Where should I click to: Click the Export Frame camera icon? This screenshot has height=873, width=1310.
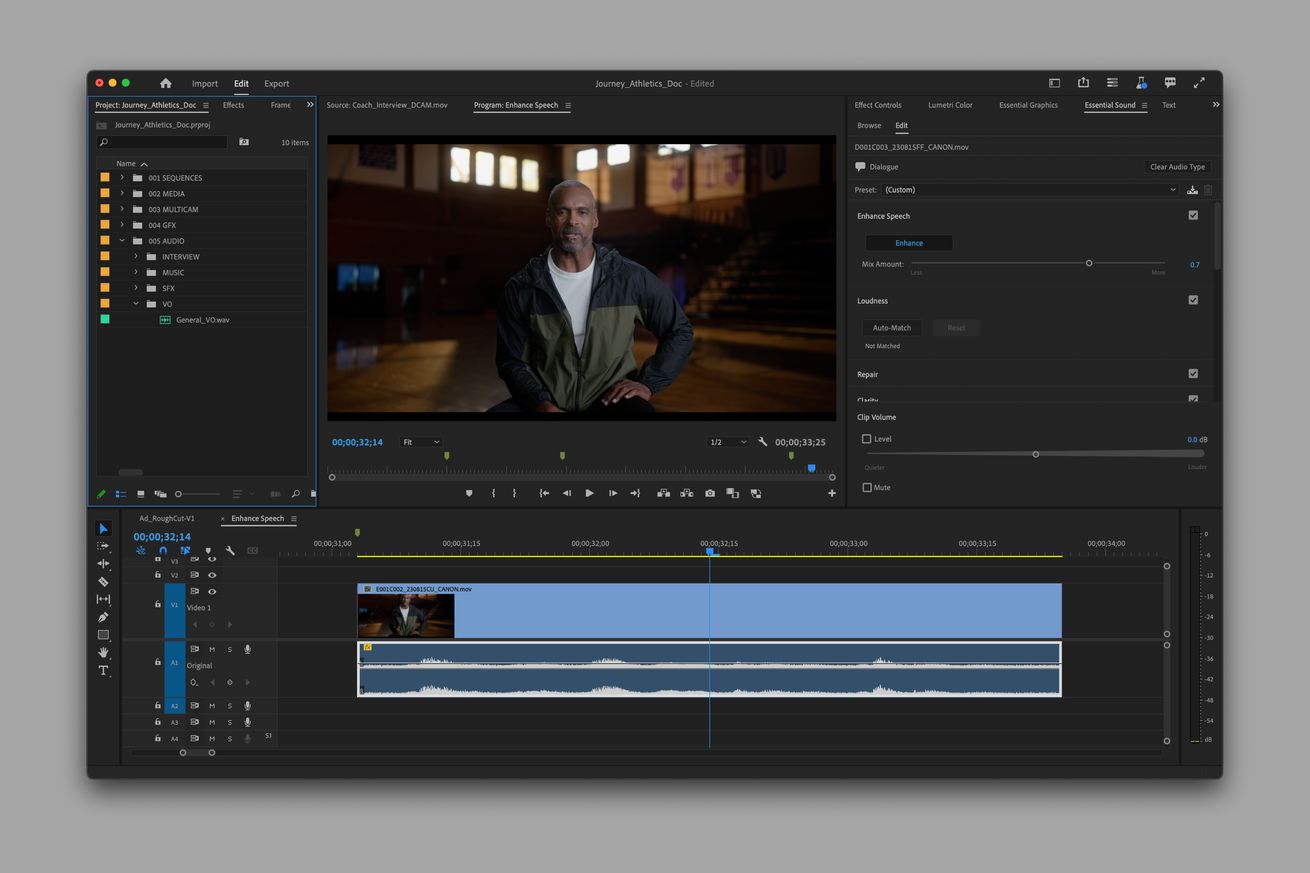point(710,493)
